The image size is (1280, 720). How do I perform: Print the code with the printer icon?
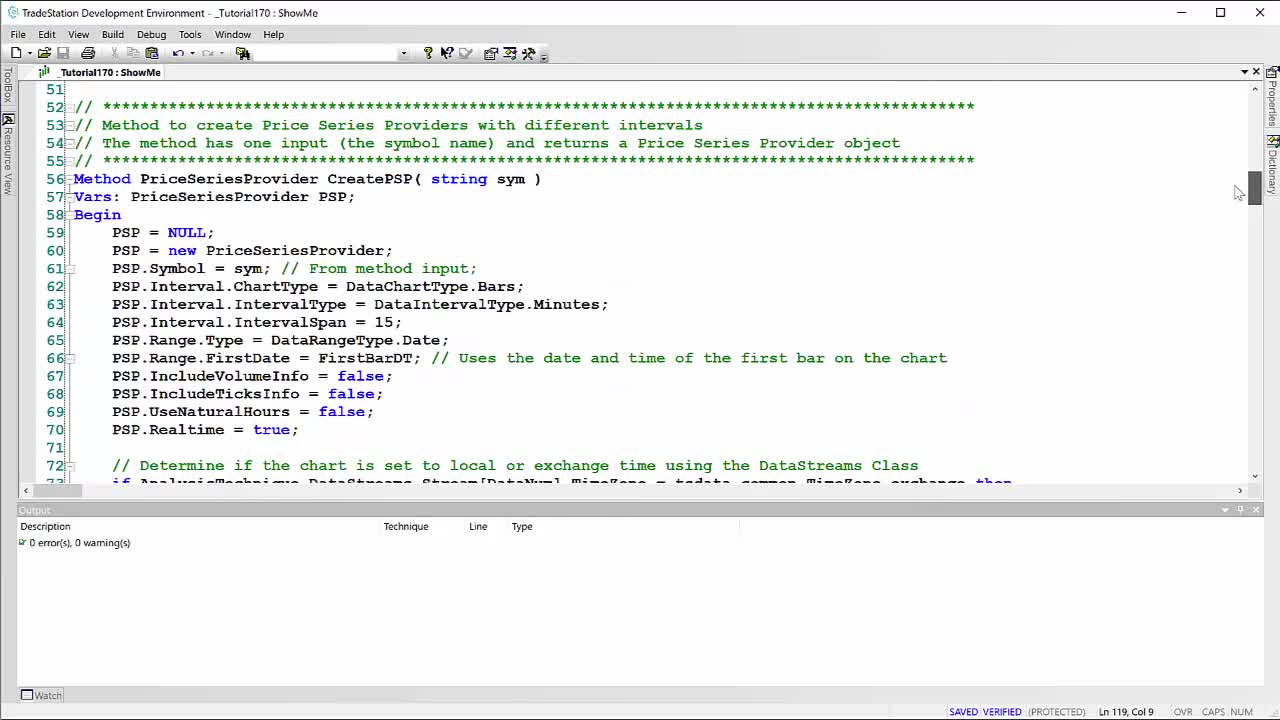[88, 53]
